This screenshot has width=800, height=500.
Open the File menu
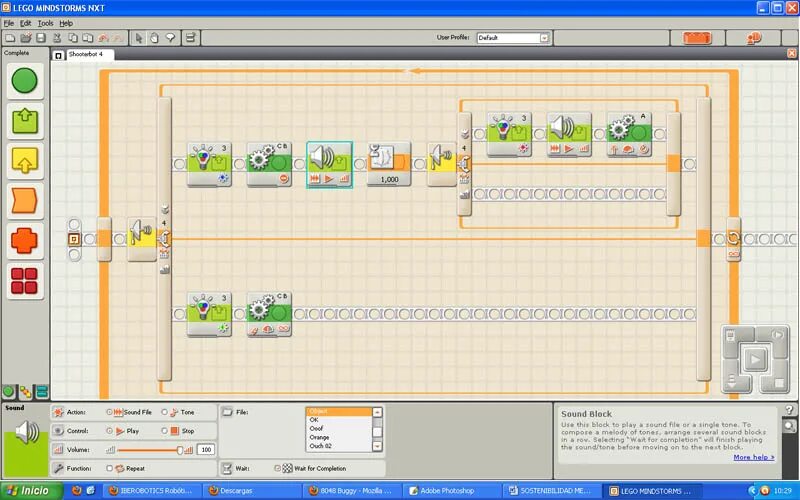click(x=9, y=23)
